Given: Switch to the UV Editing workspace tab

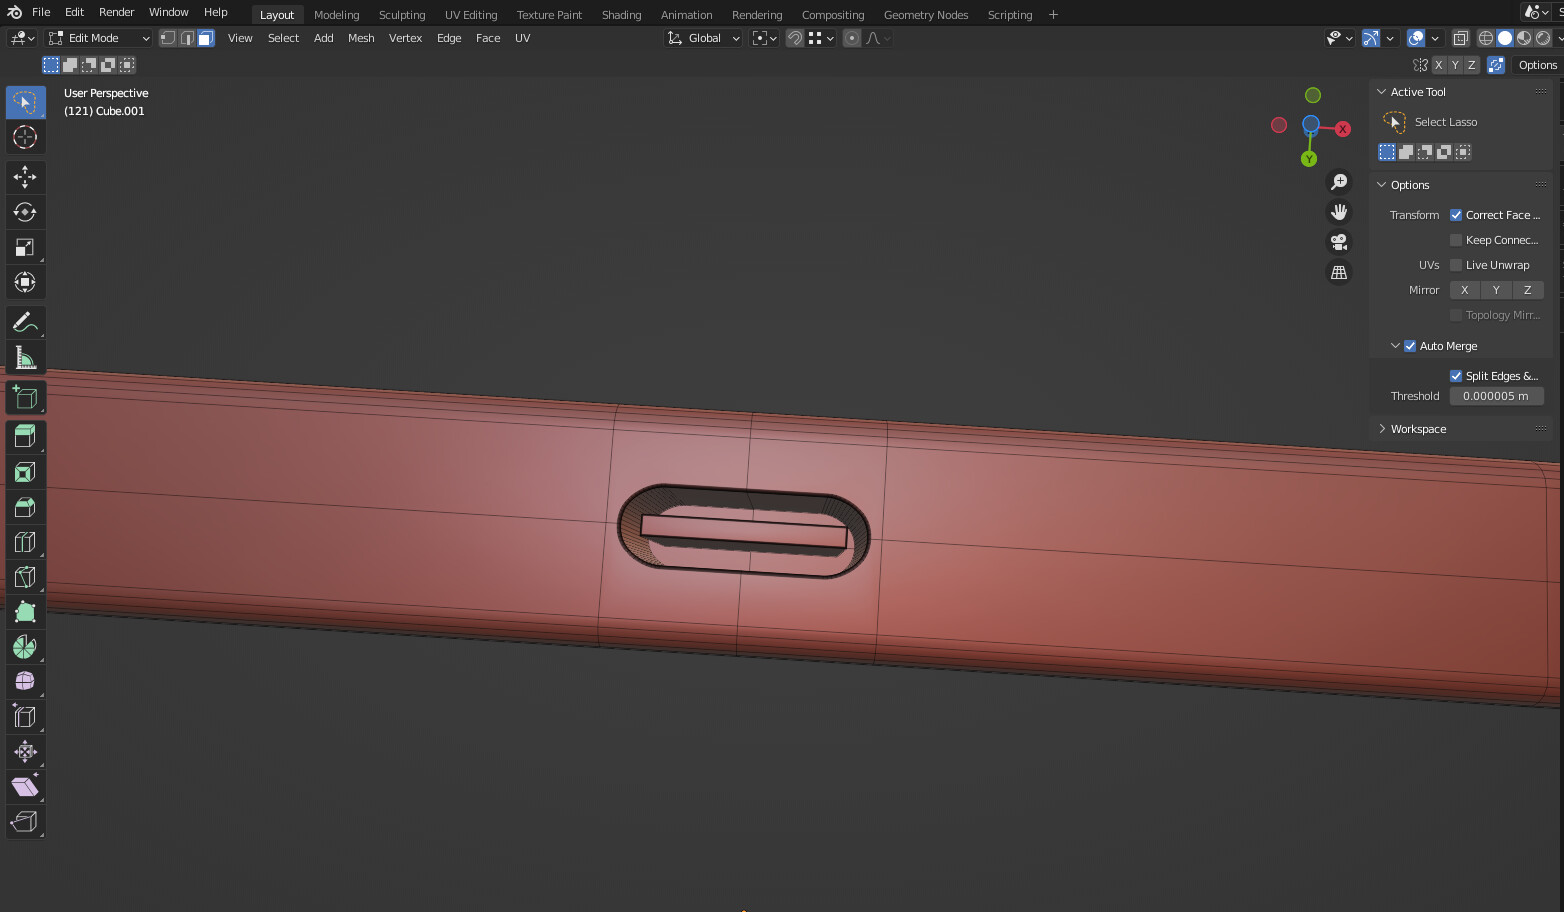Looking at the screenshot, I should tap(471, 15).
